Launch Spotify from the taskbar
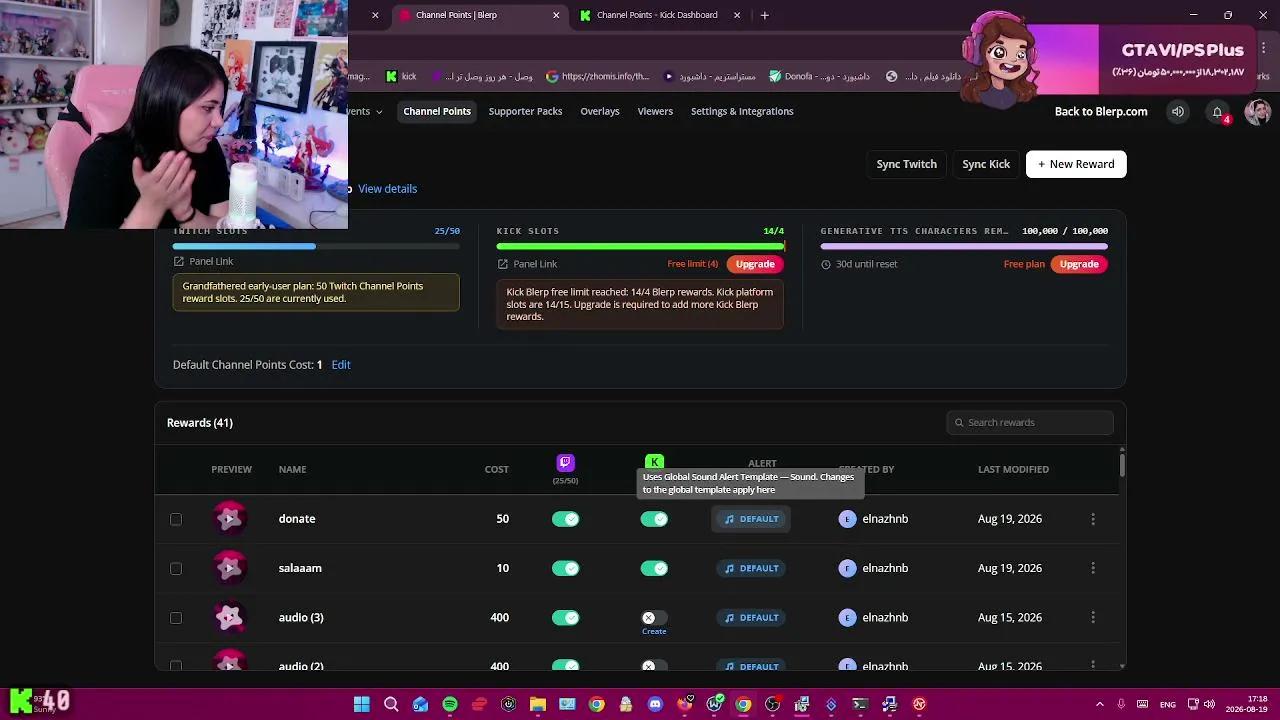 (x=450, y=704)
